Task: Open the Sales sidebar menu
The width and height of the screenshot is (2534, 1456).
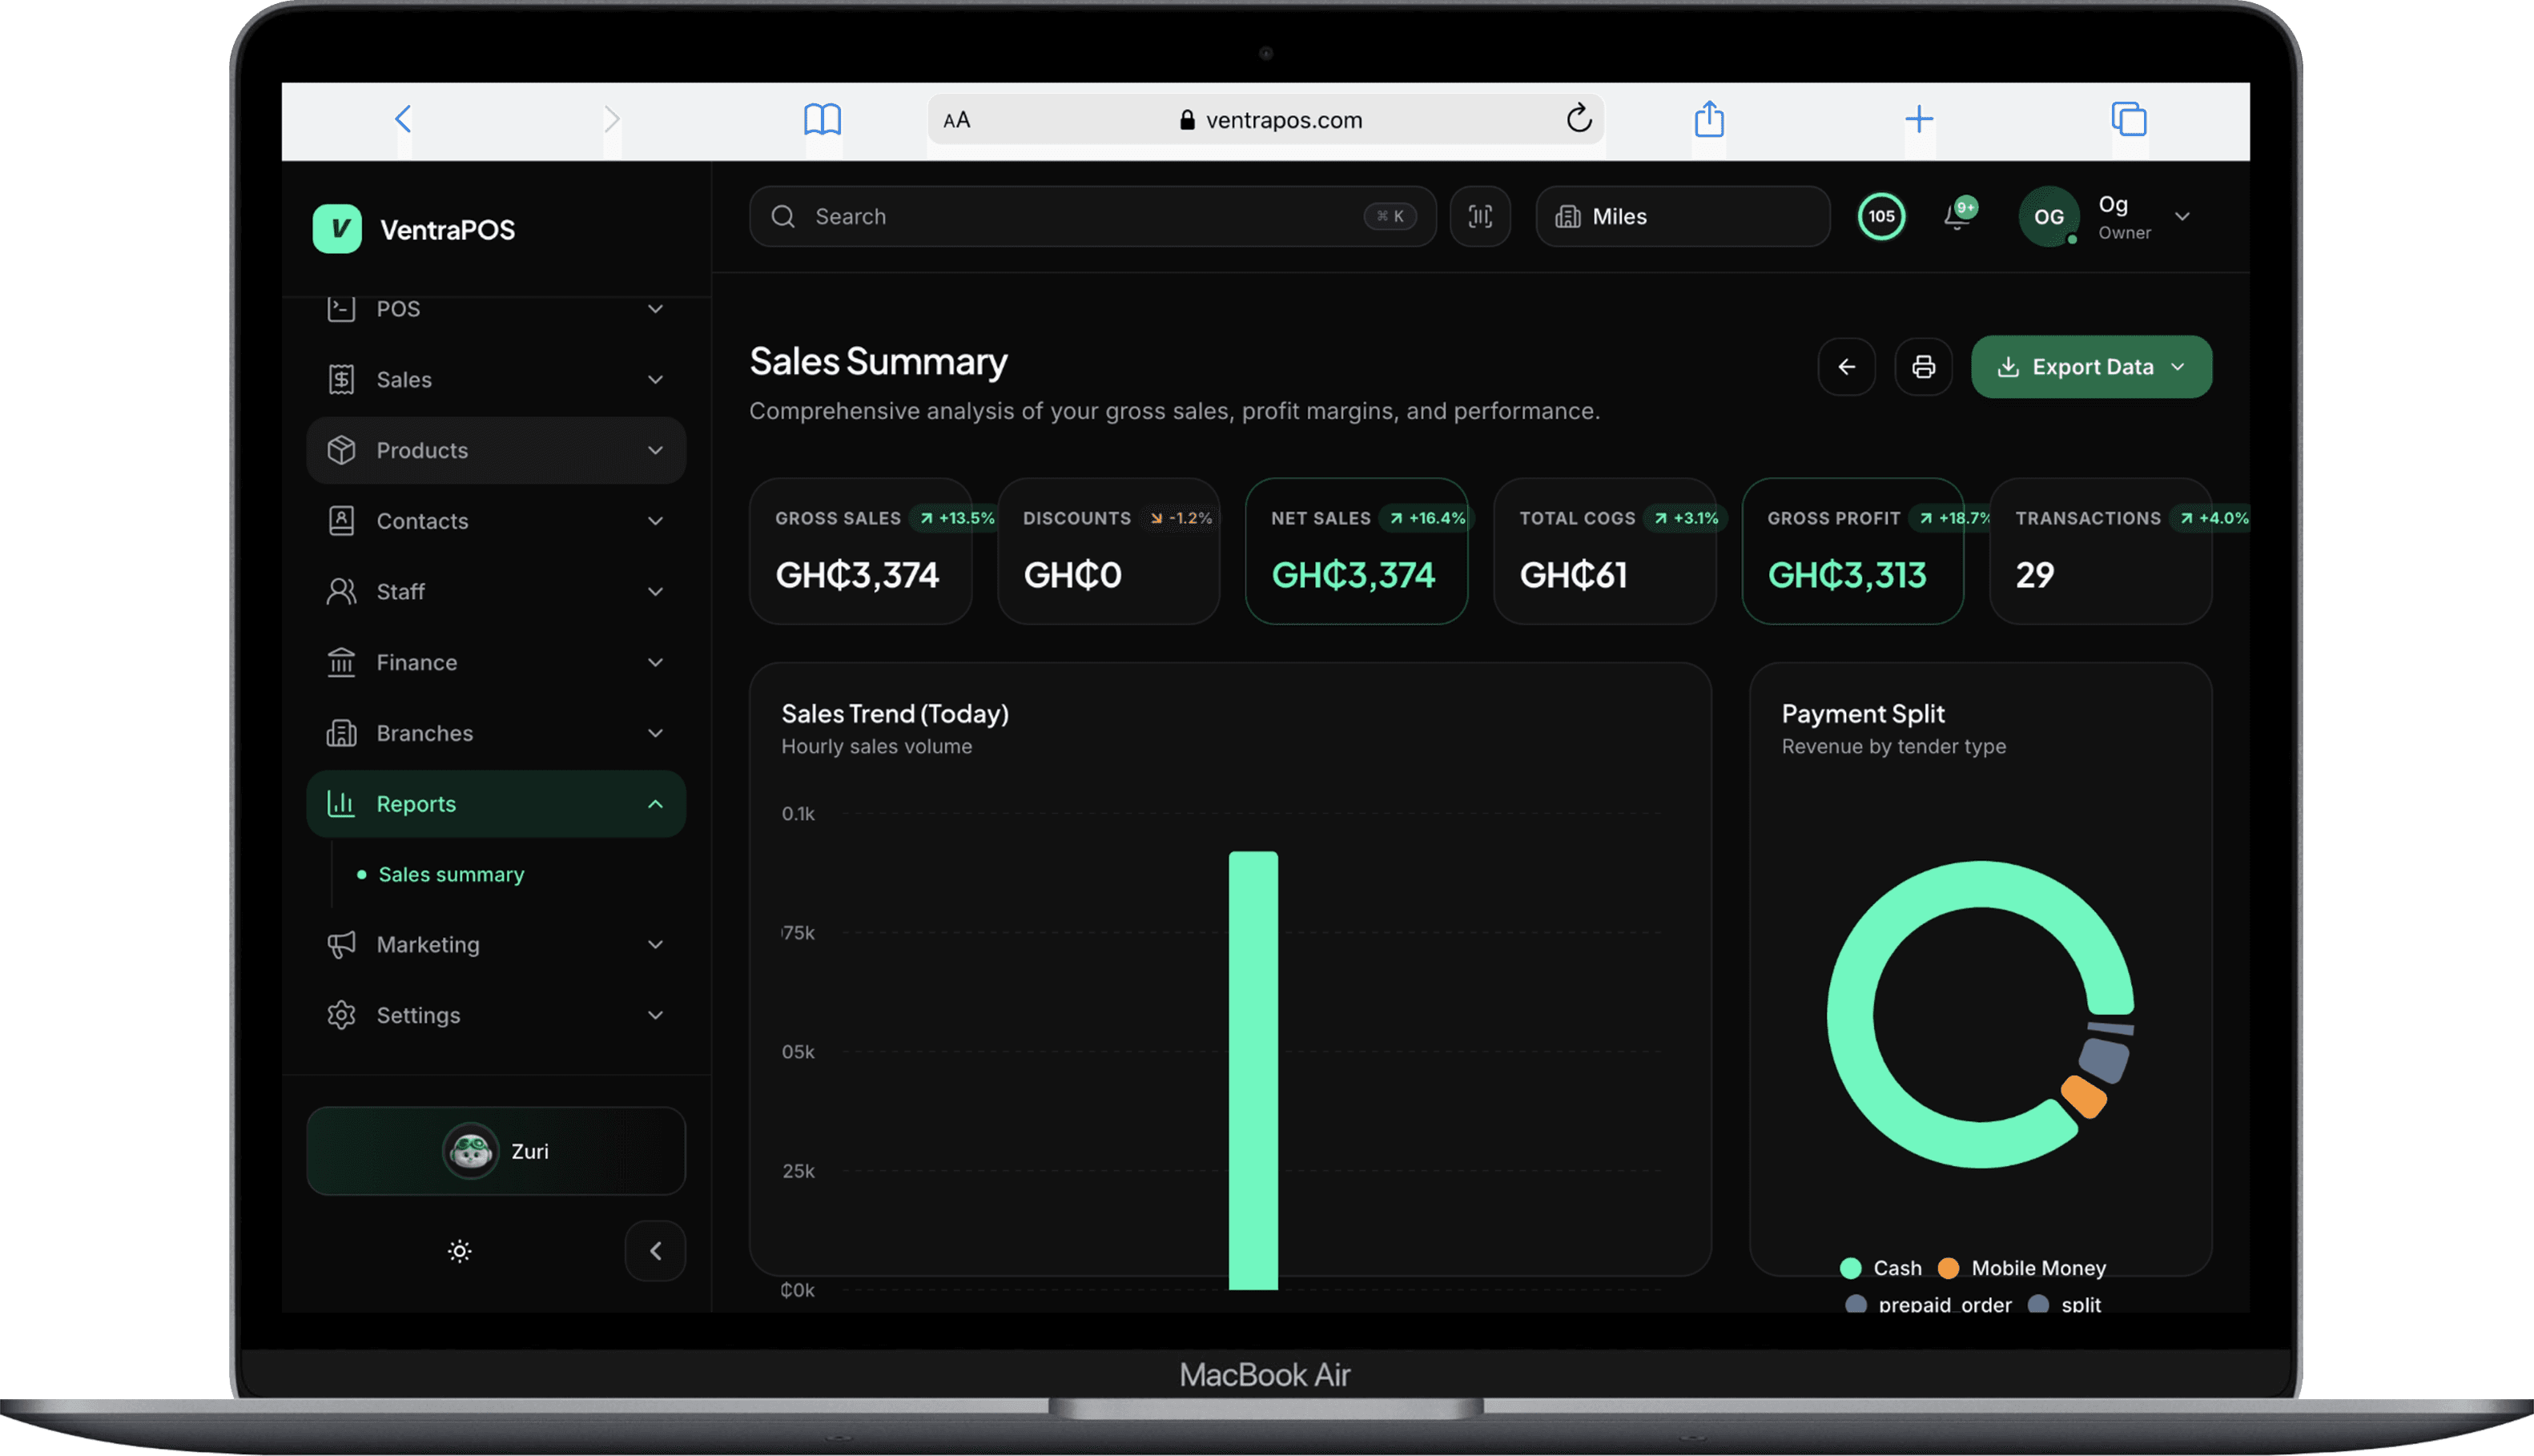Action: (496, 379)
